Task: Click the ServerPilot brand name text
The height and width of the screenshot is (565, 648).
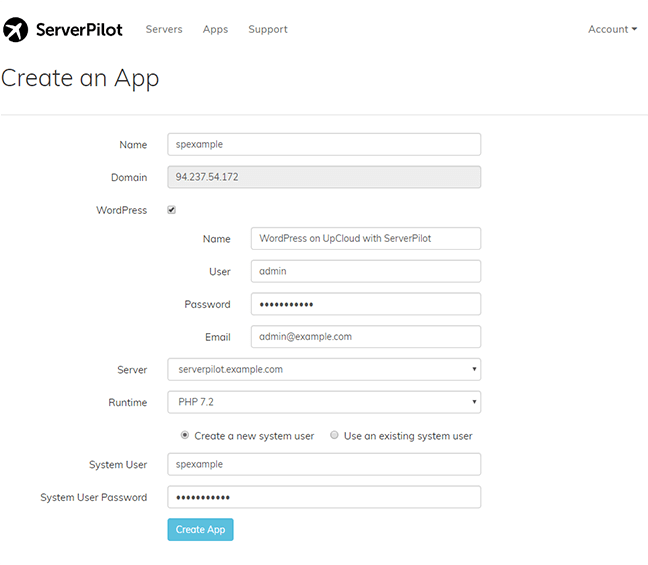Action: click(79, 30)
